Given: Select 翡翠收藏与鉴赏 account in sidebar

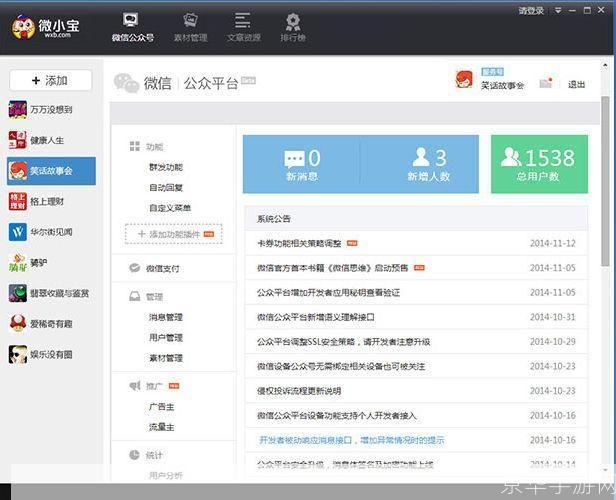Looking at the screenshot, I should click(49, 293).
